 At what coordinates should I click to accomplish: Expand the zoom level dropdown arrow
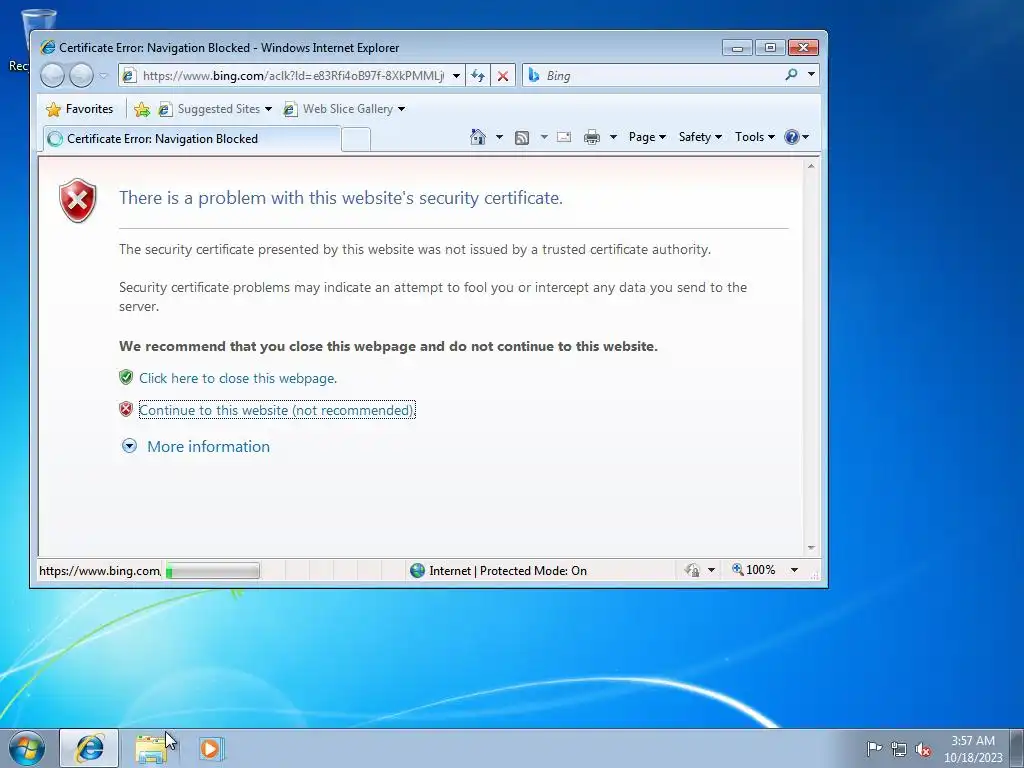tap(795, 570)
